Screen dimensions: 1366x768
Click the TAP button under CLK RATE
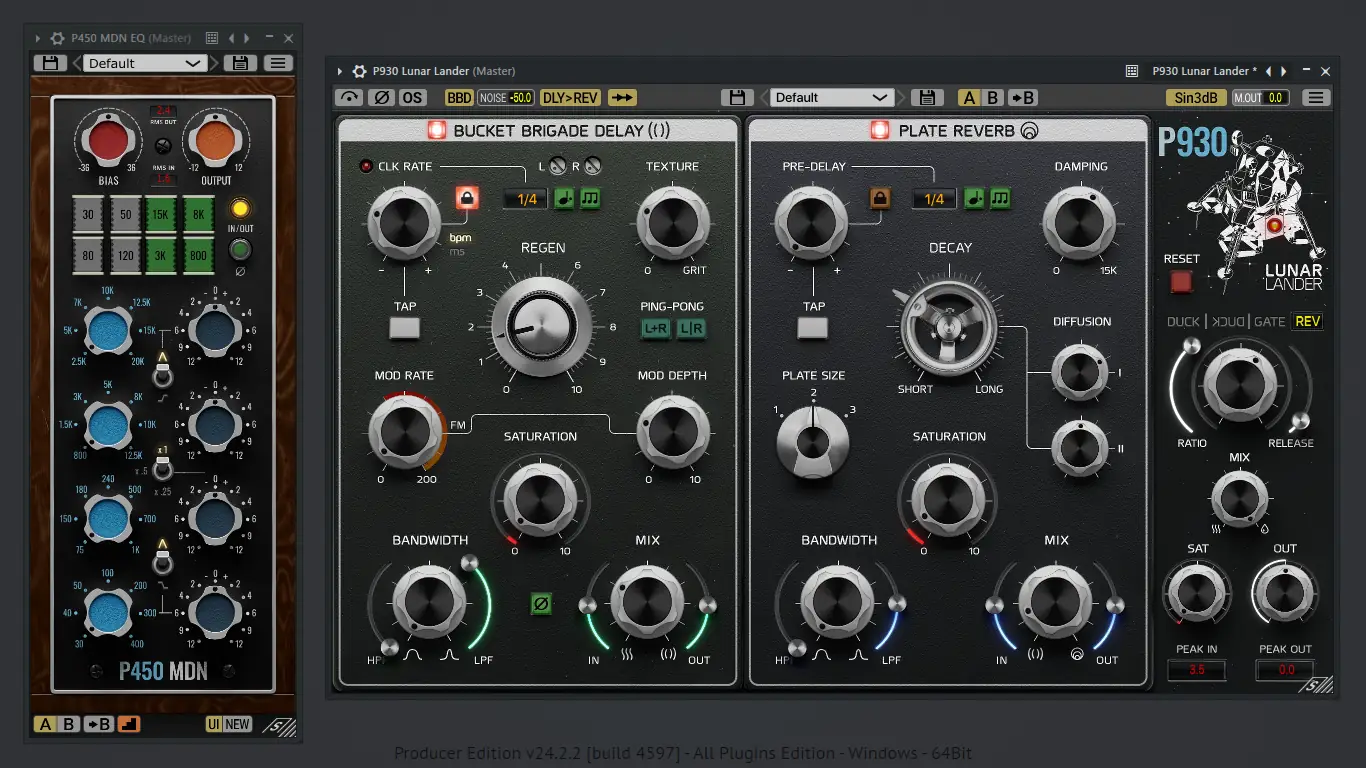[x=405, y=328]
